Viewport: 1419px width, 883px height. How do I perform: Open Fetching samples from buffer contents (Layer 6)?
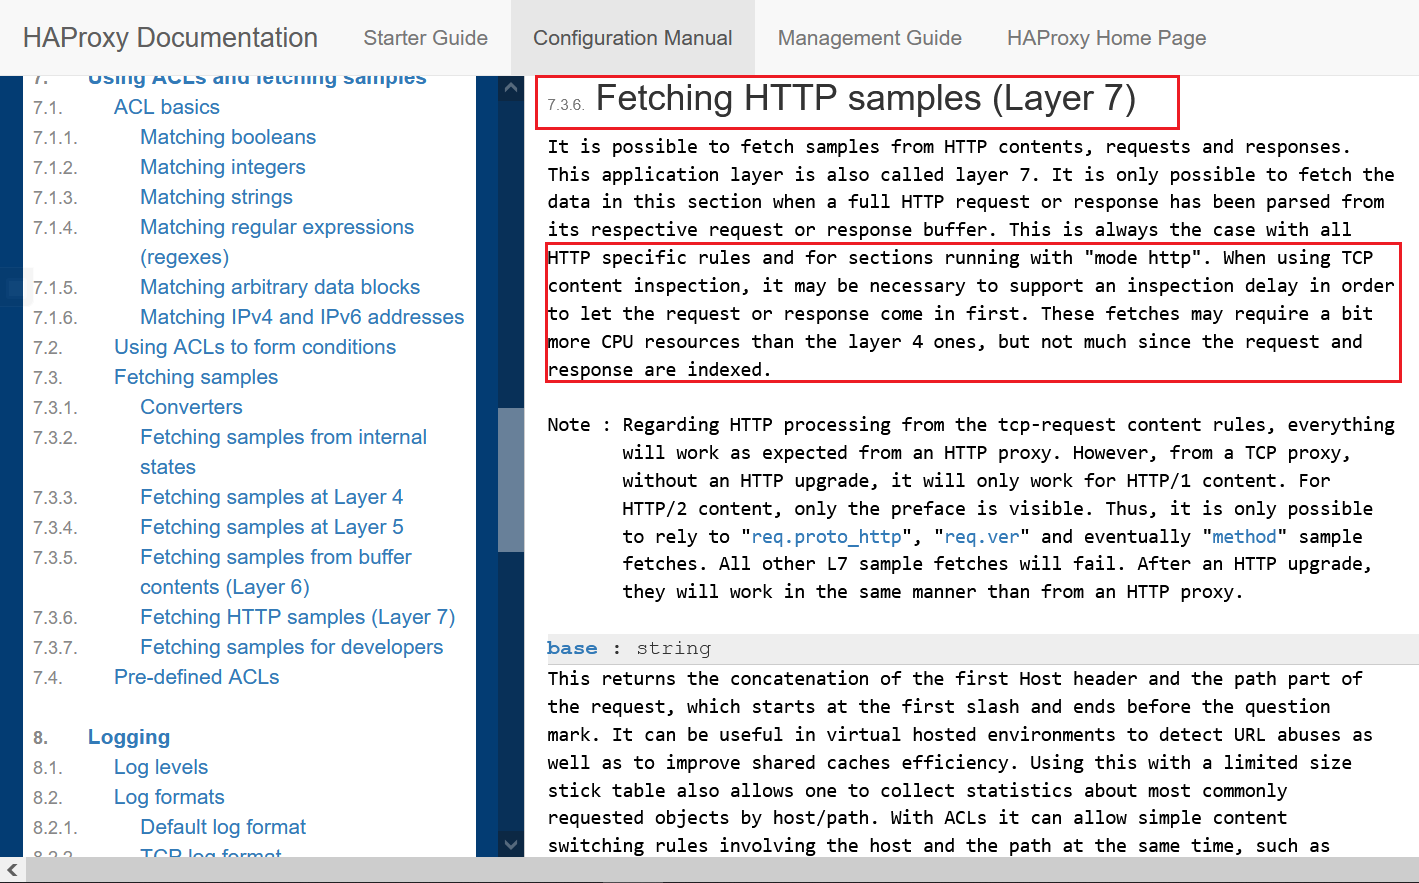pos(275,572)
